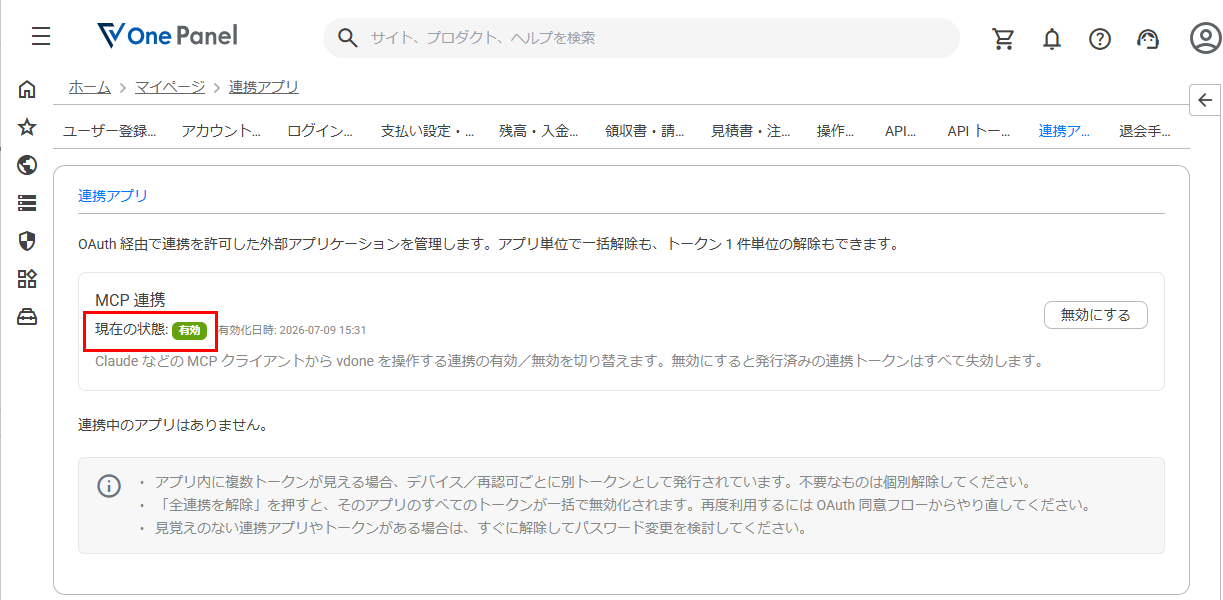This screenshot has height=600, width=1223.
Task: Select the active 連携ア tab
Action: pos(1064,131)
